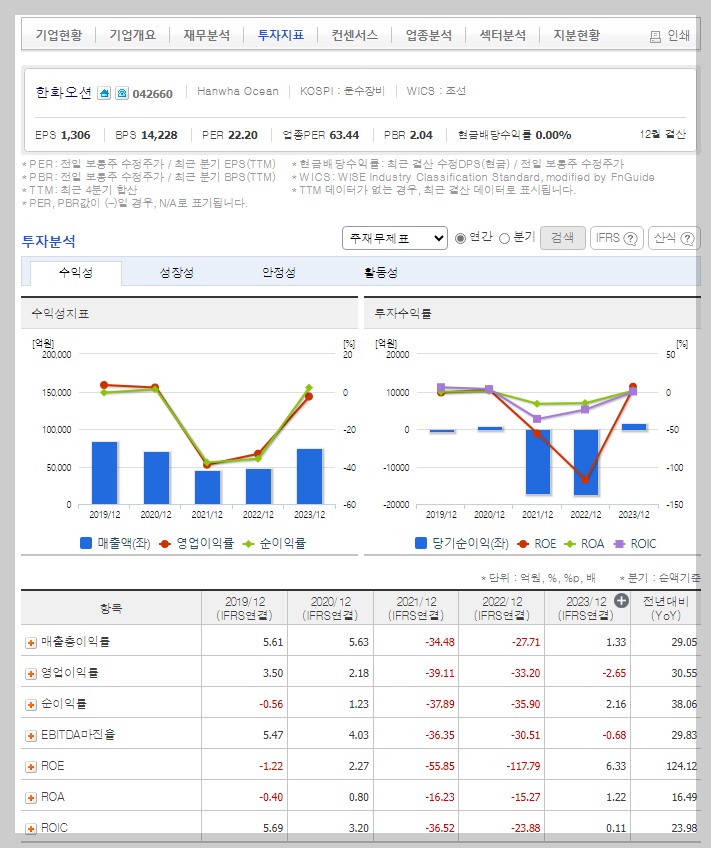Expand the 매출총이익률 row
Viewport: 711px width, 848px height.
click(x=31, y=642)
